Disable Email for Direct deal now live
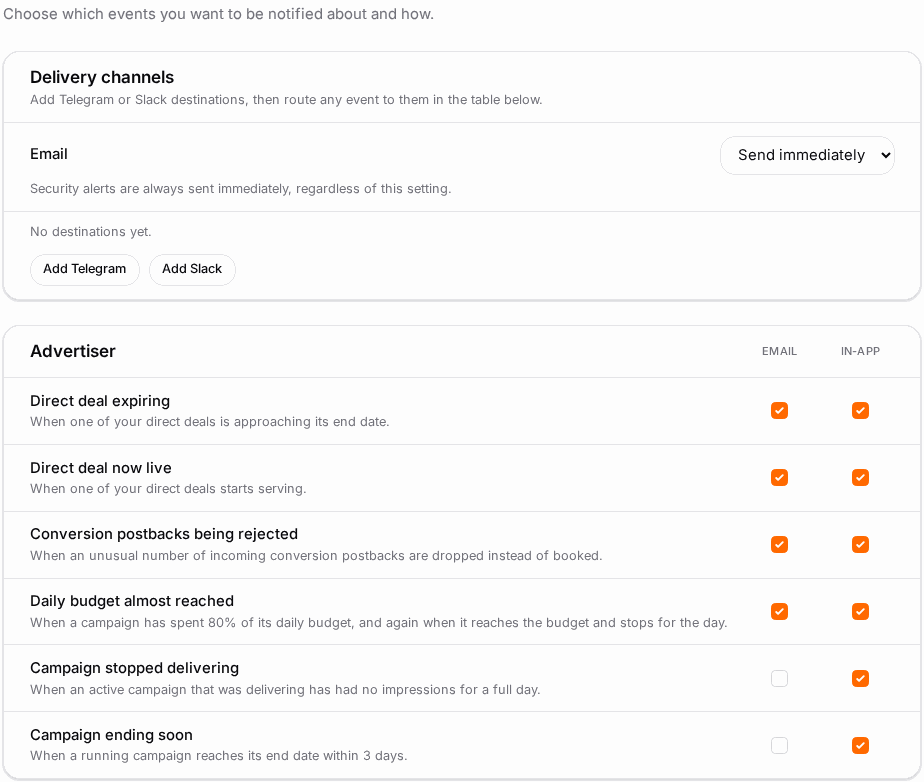This screenshot has width=924, height=782. click(779, 477)
